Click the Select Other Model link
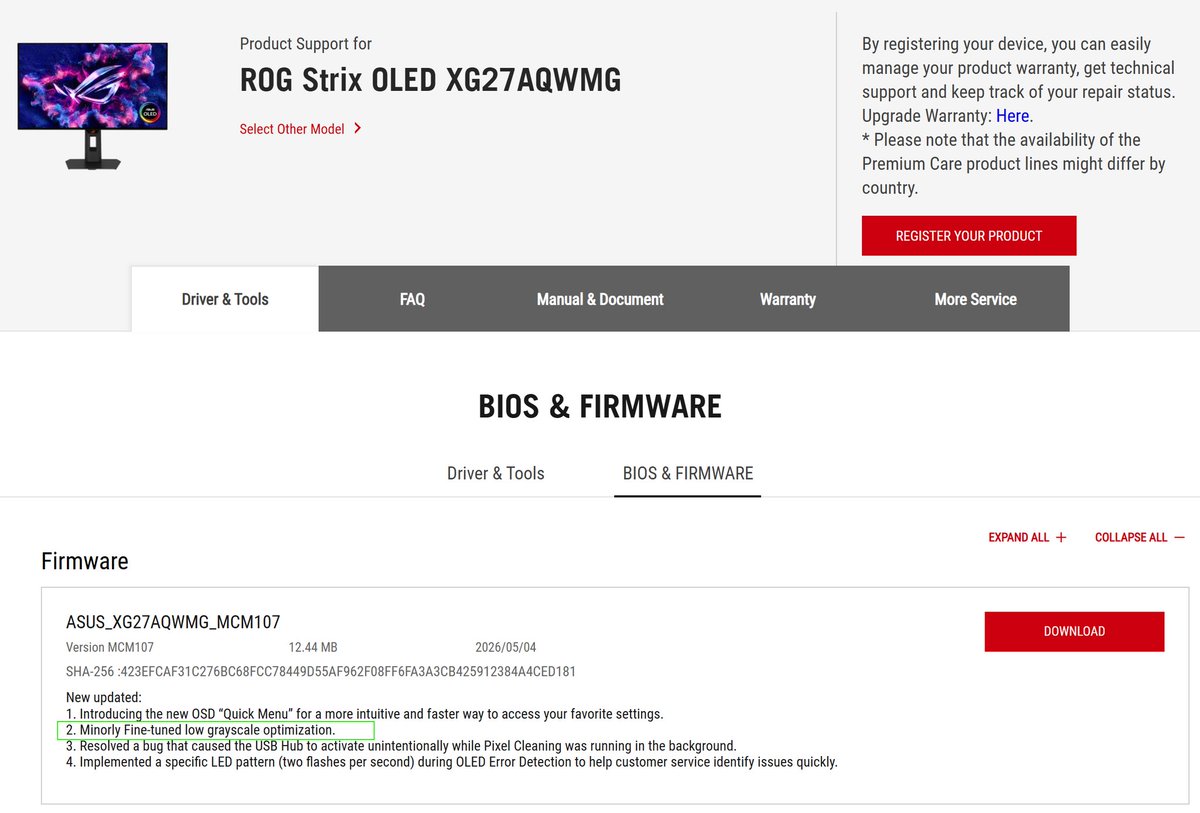This screenshot has width=1200, height=813. tap(292, 129)
